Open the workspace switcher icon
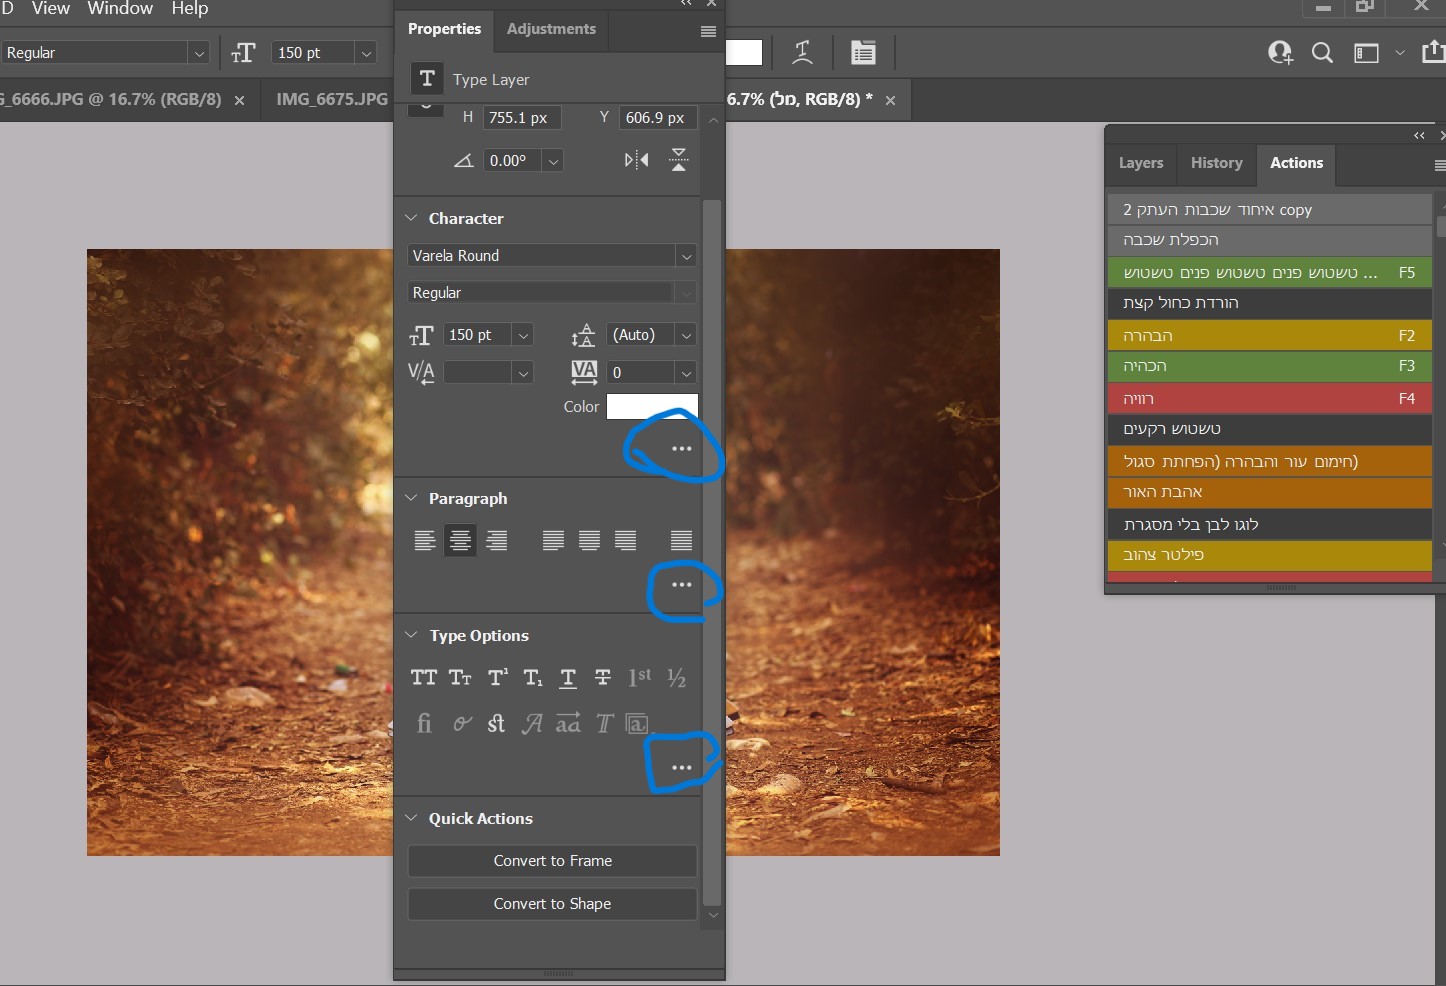1446x986 pixels. point(1367,53)
